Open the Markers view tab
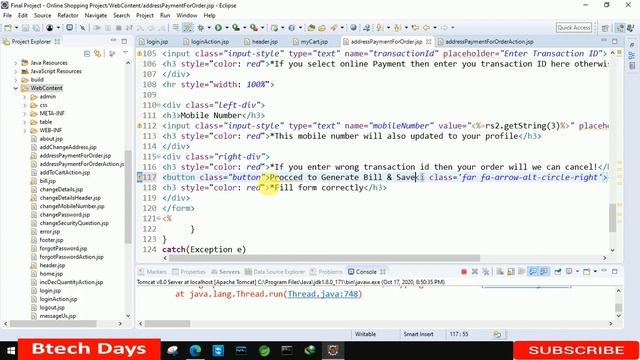Screen dimensions: 640x360 point(152,272)
